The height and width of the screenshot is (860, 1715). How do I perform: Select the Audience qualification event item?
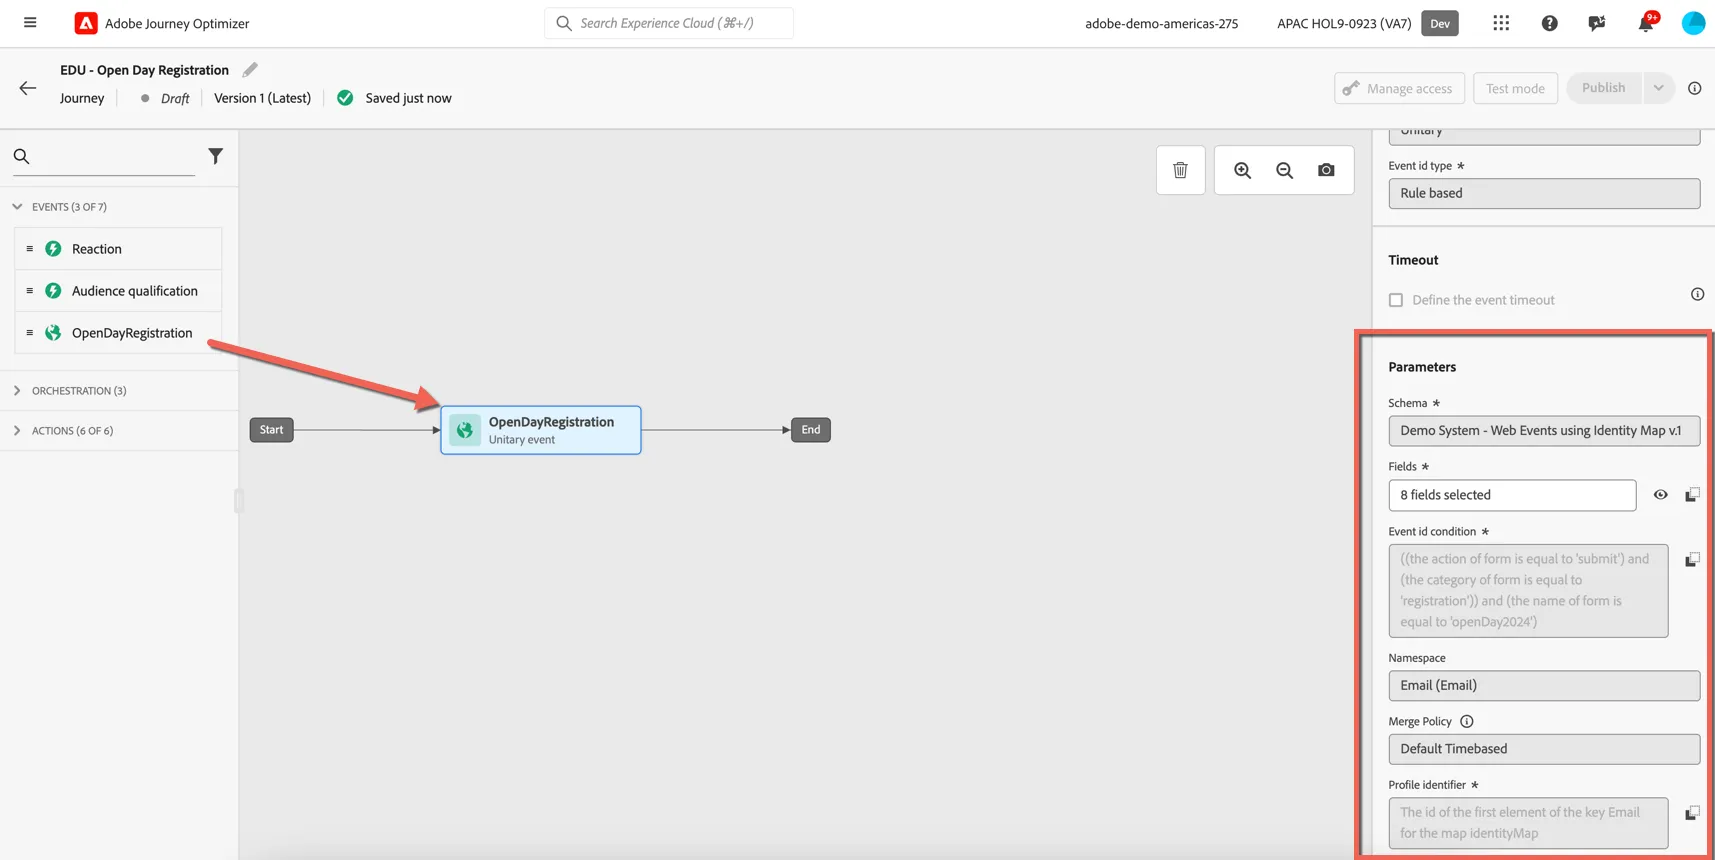118,291
